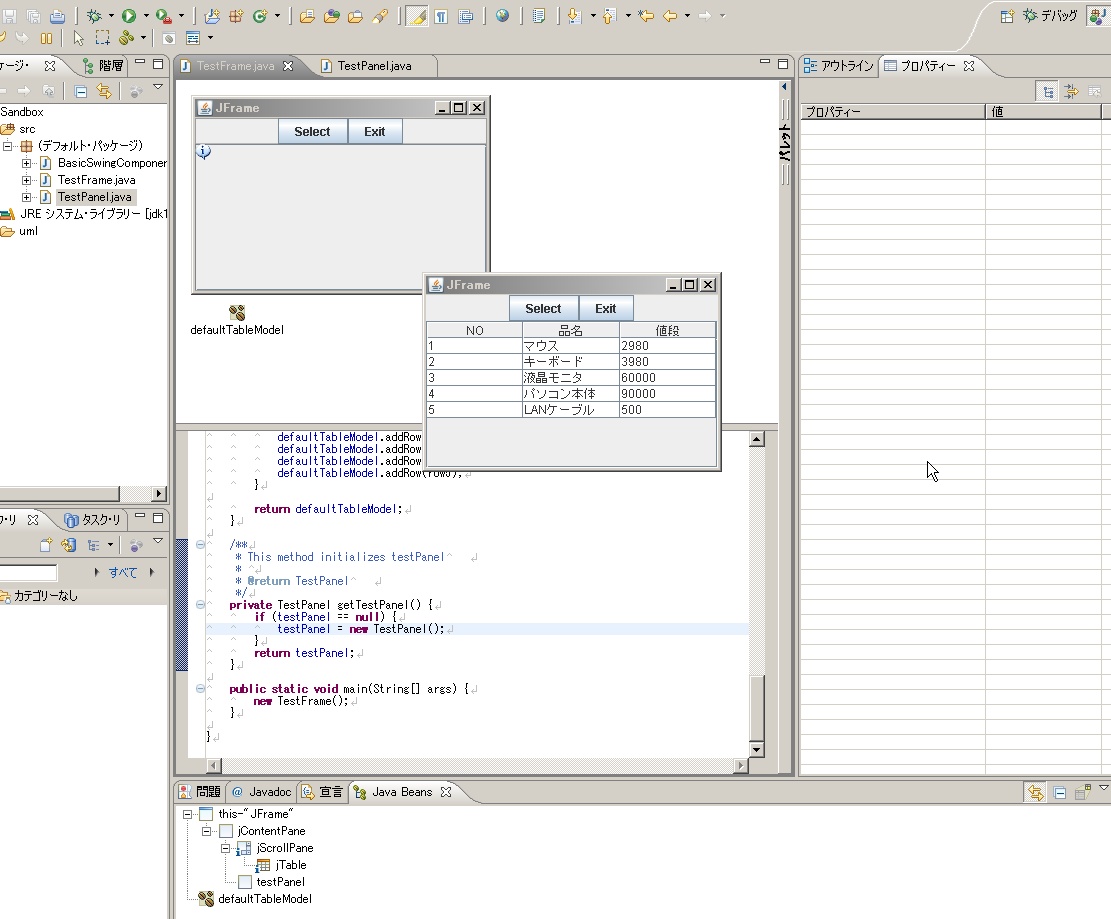Click the pause icon in second toolbar row
1111x919 pixels.
[46, 38]
